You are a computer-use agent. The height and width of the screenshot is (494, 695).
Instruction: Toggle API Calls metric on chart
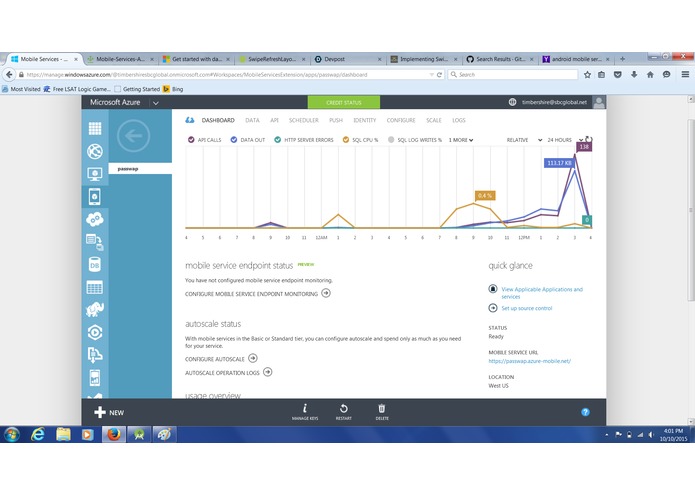204,140
